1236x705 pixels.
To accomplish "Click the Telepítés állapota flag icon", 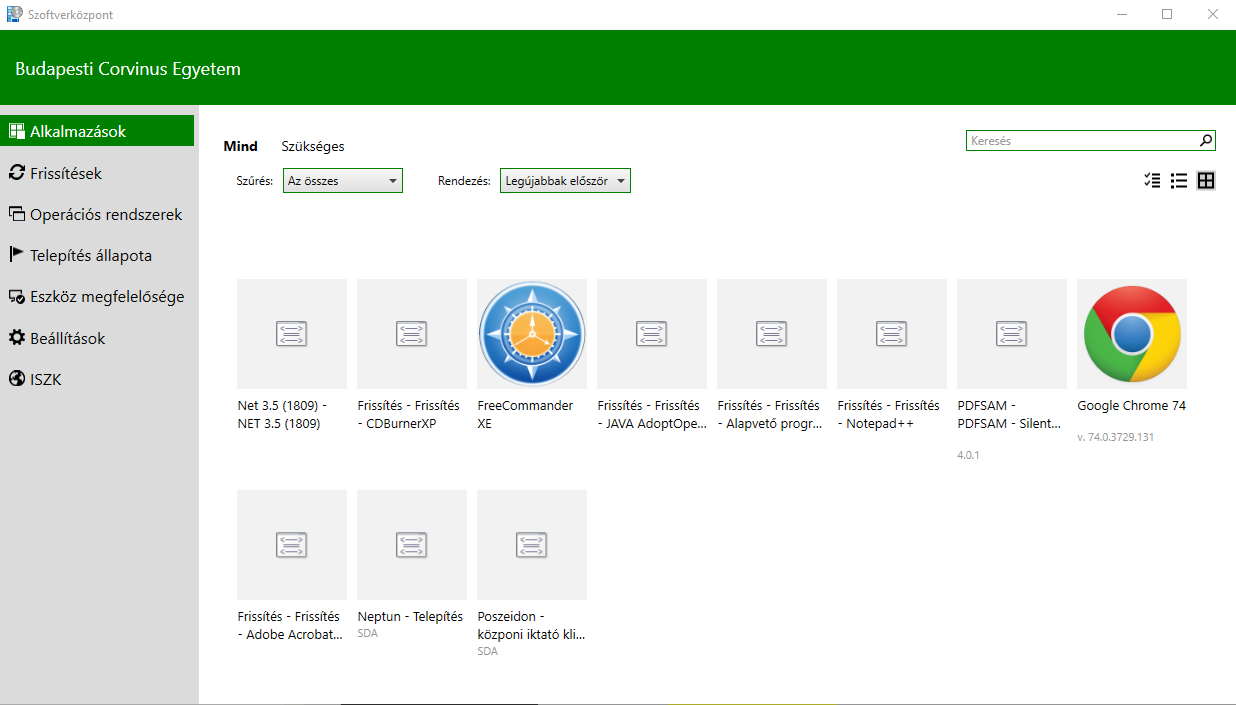I will click(x=16, y=255).
